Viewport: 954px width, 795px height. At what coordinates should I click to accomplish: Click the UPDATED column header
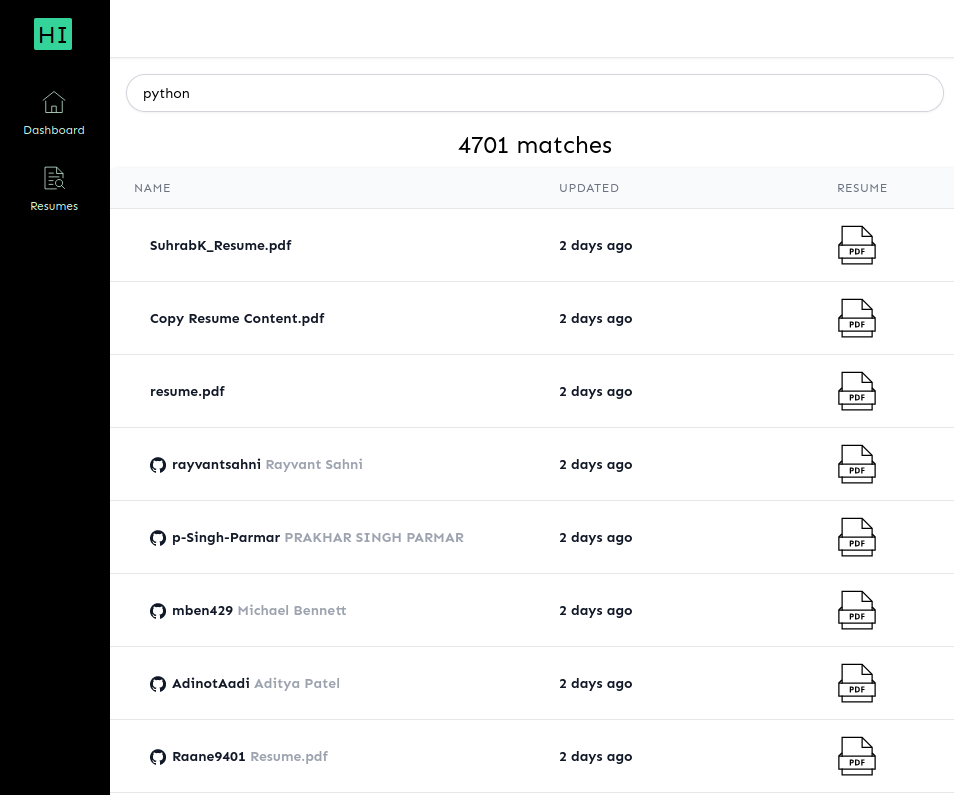pos(589,188)
